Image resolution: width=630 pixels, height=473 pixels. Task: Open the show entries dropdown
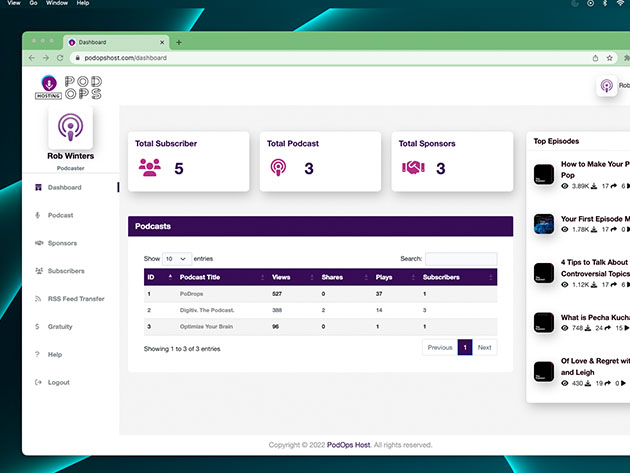[x=176, y=258]
